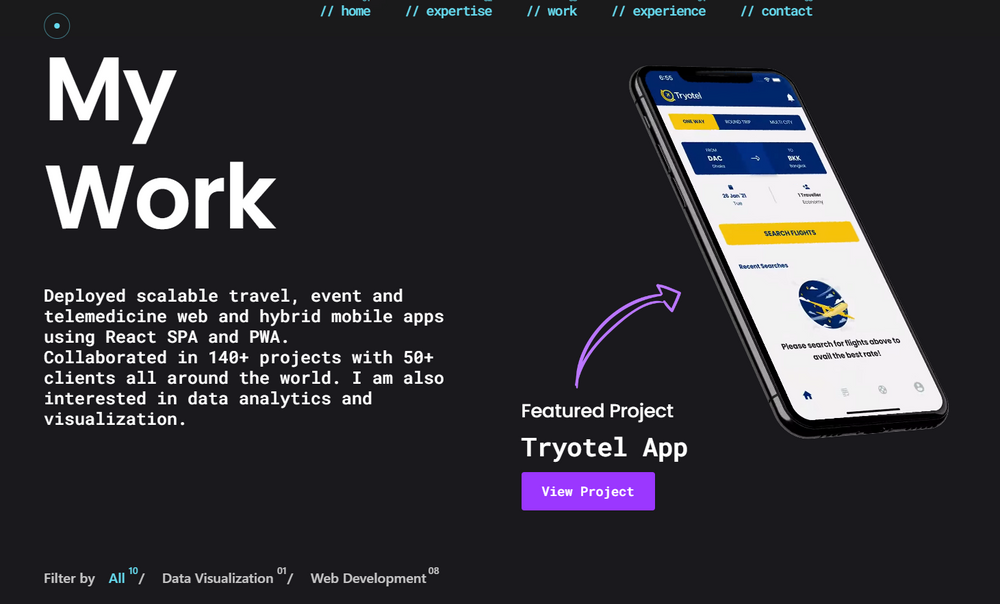Click the notification bell in the Tryotel app
The height and width of the screenshot is (604, 1000).
click(791, 98)
